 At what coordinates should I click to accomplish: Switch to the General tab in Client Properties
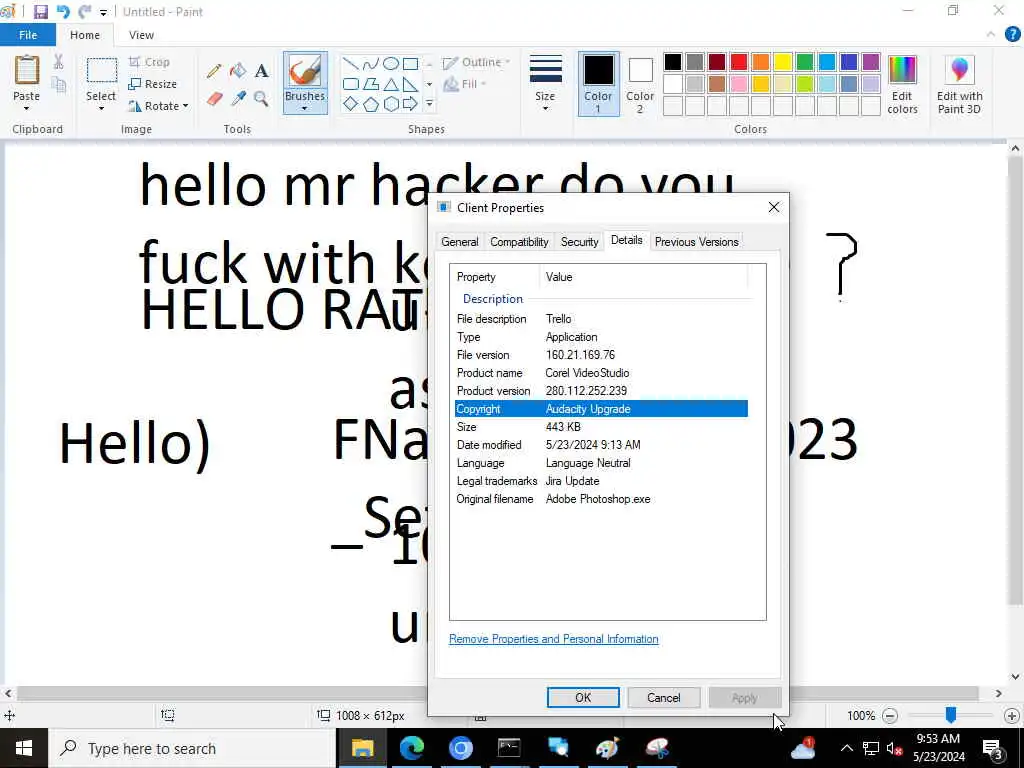[460, 242]
